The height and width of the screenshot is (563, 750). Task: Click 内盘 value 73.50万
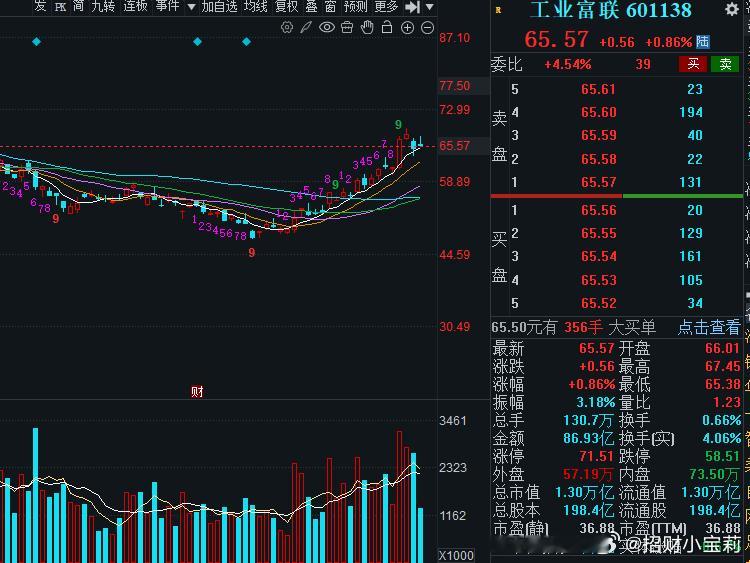point(714,474)
